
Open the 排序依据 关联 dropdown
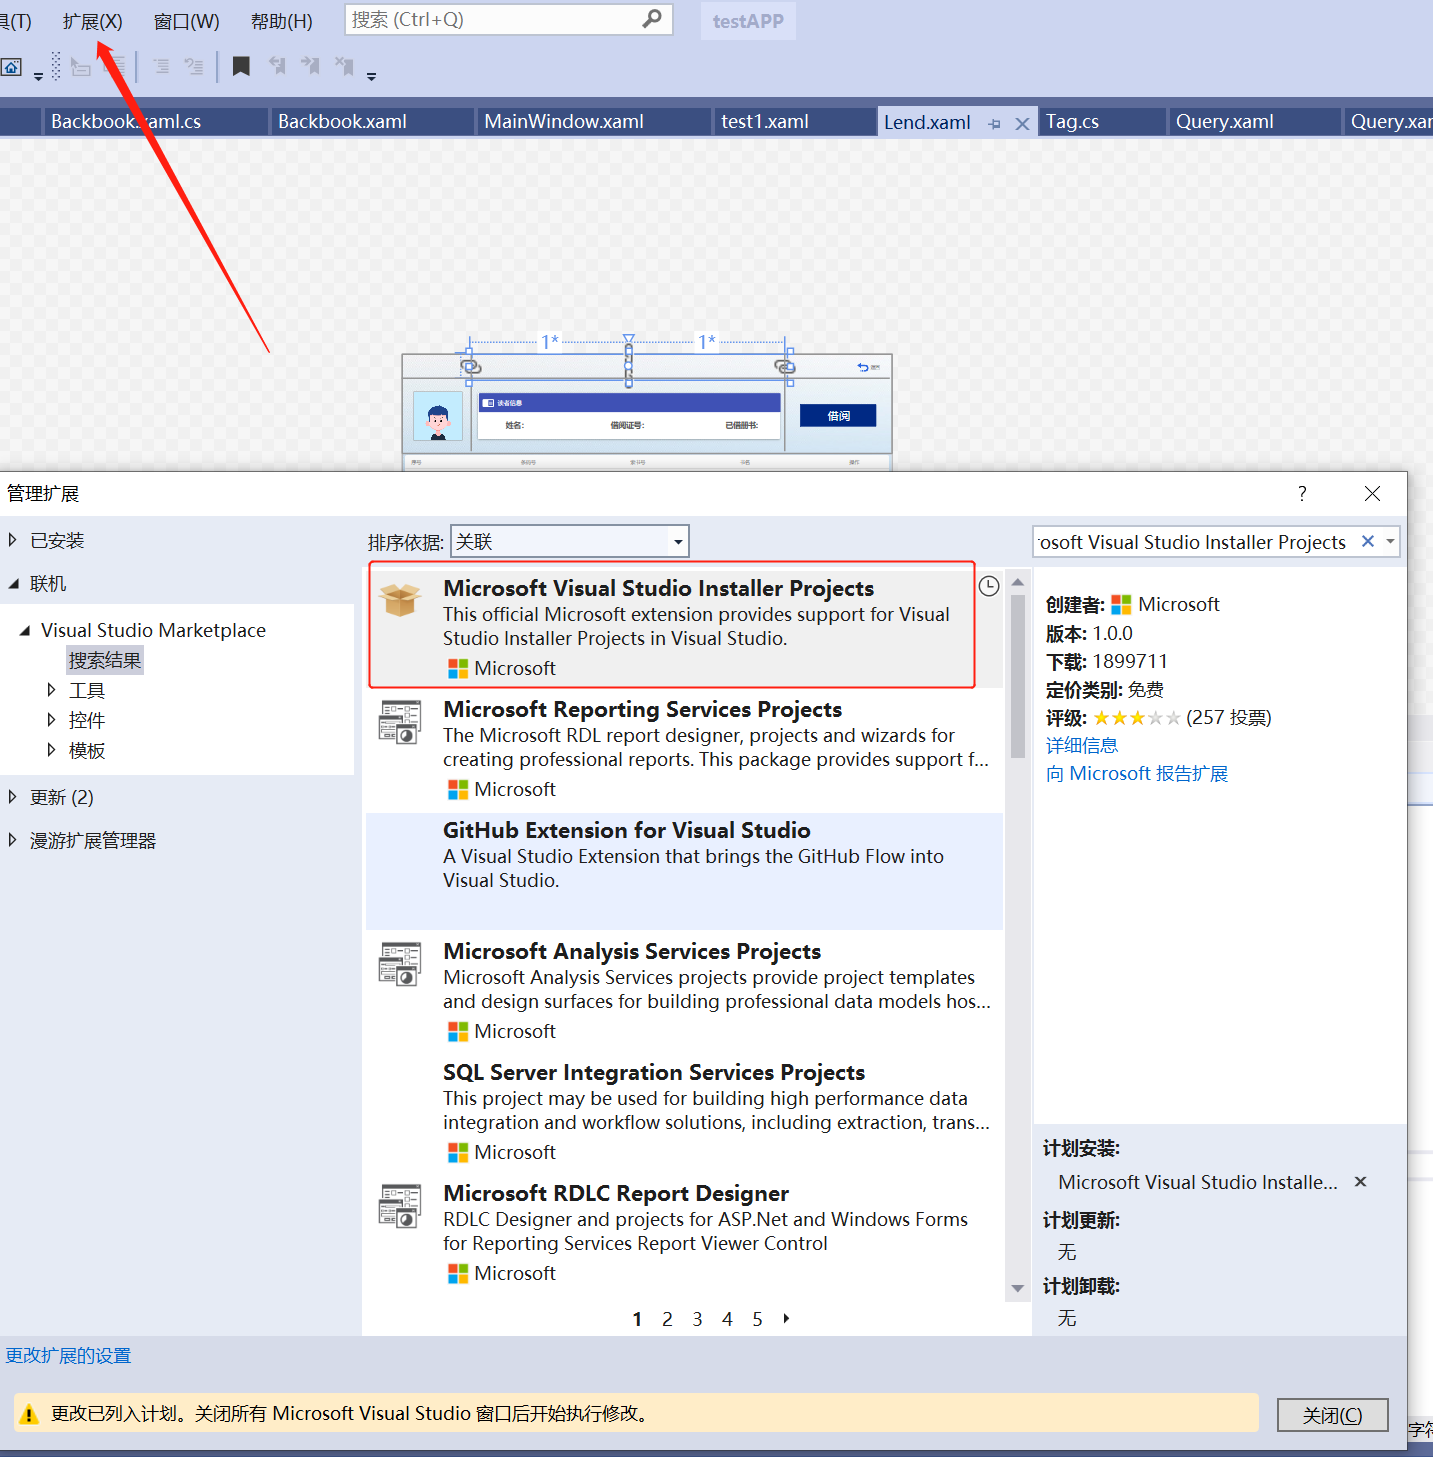[570, 541]
